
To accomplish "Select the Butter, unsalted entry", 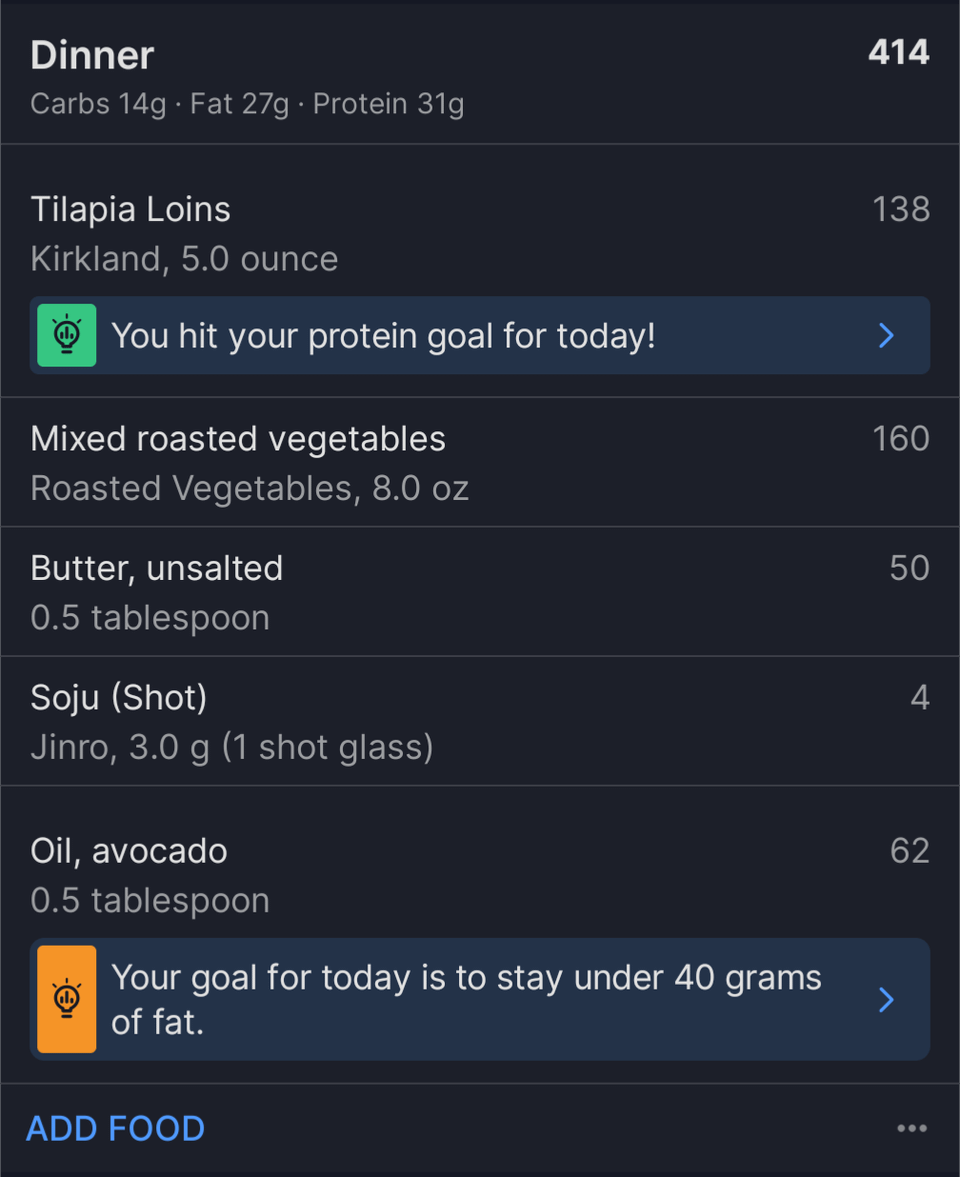I will tap(480, 592).
